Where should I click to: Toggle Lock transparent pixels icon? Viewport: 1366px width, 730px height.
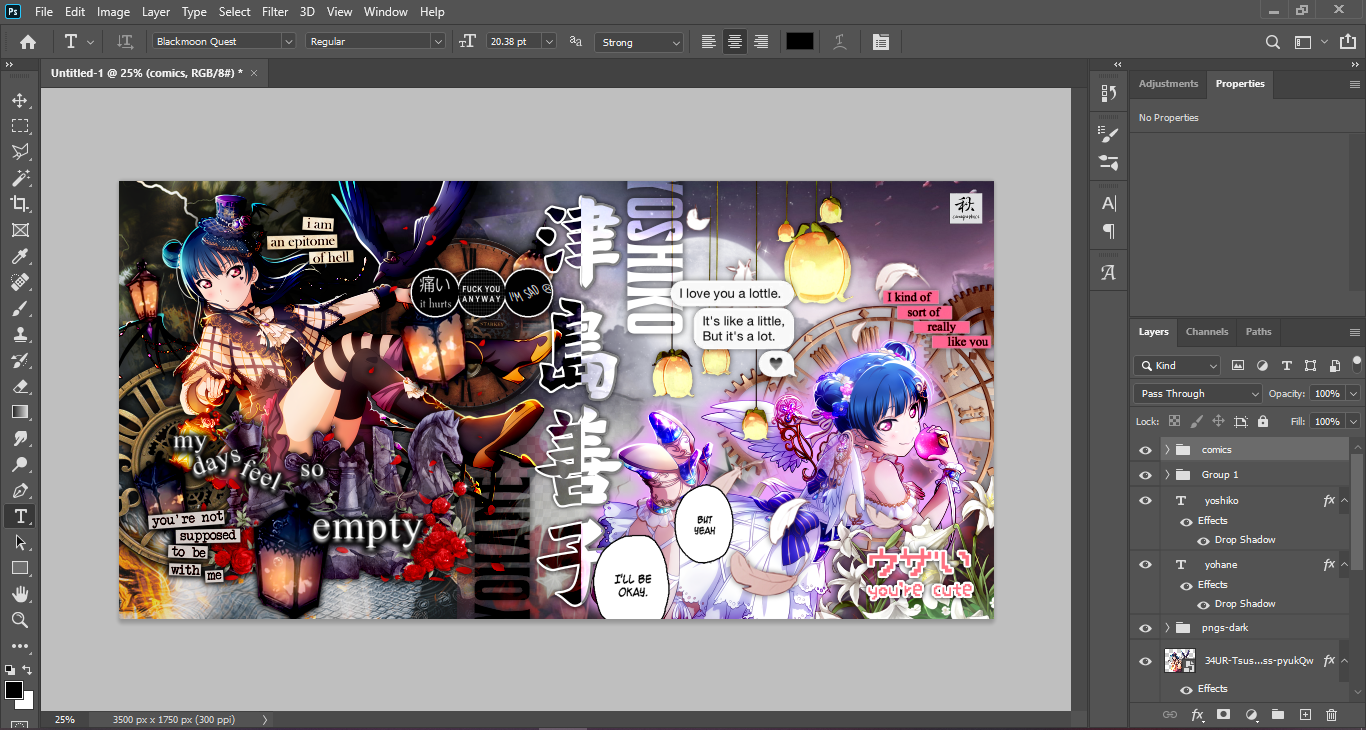[x=1174, y=422]
